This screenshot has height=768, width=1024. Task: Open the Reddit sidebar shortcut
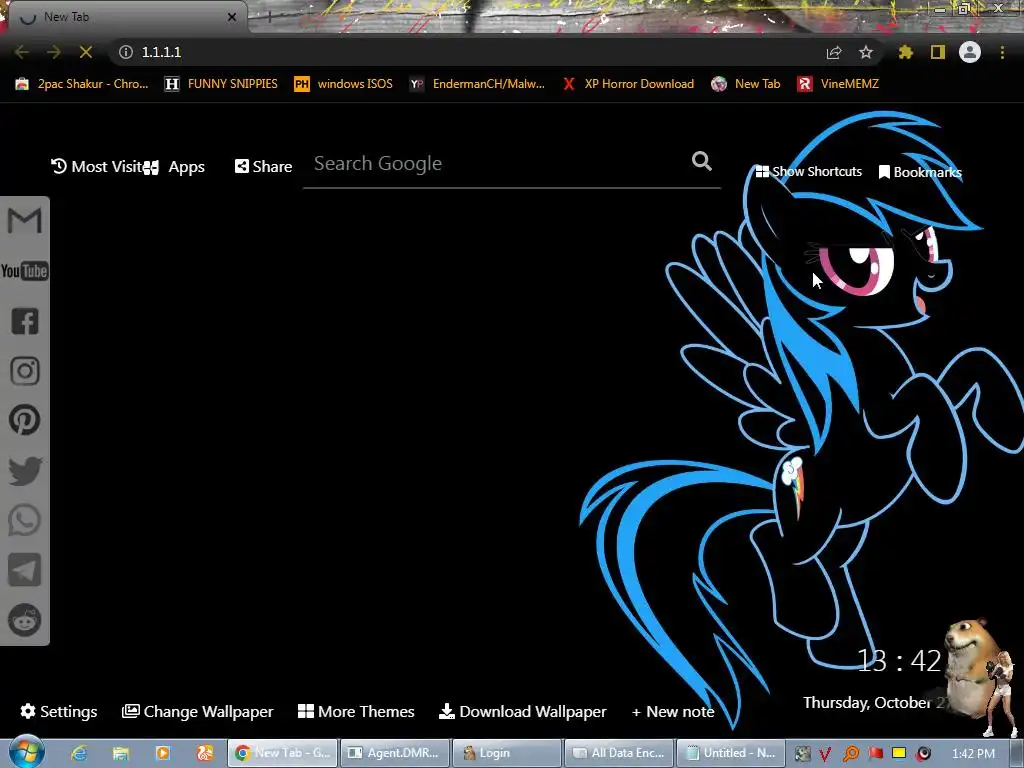[x=25, y=620]
